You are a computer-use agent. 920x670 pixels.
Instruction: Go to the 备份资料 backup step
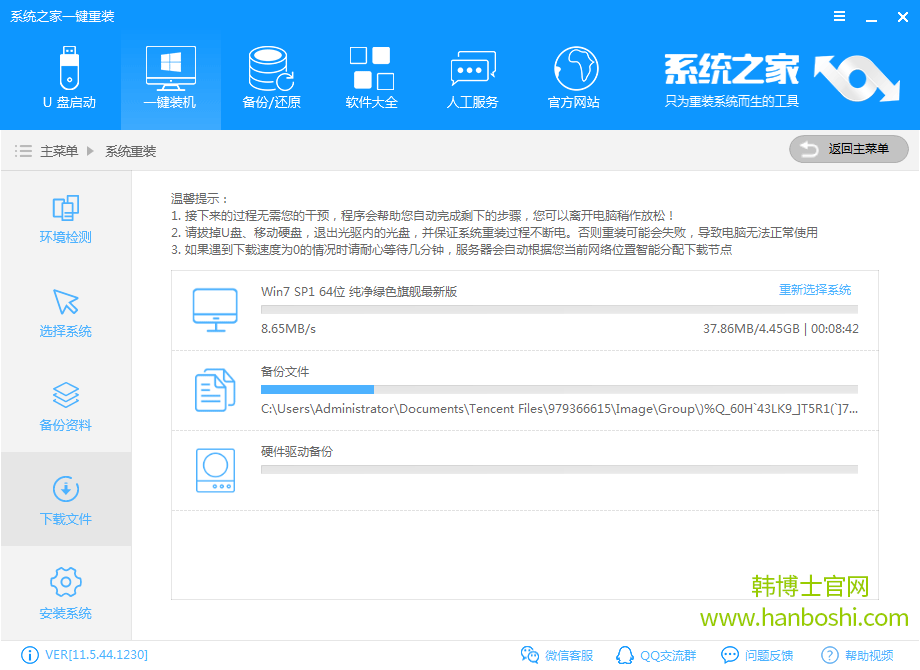pos(64,406)
